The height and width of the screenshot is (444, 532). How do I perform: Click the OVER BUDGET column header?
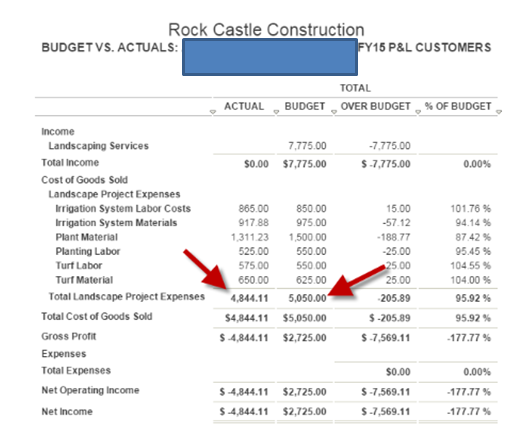pos(376,106)
